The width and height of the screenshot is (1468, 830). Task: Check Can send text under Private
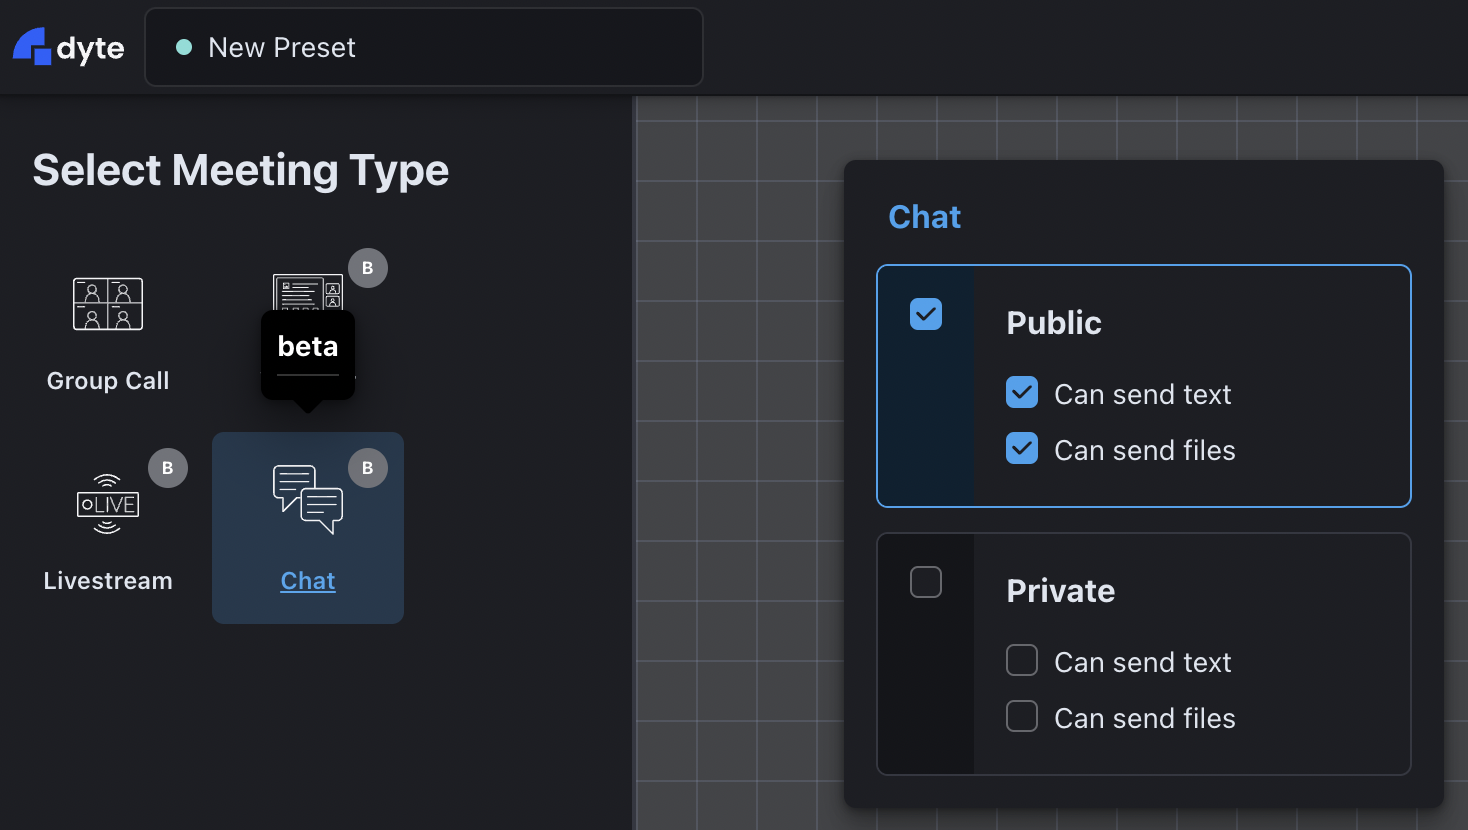tap(1021, 660)
